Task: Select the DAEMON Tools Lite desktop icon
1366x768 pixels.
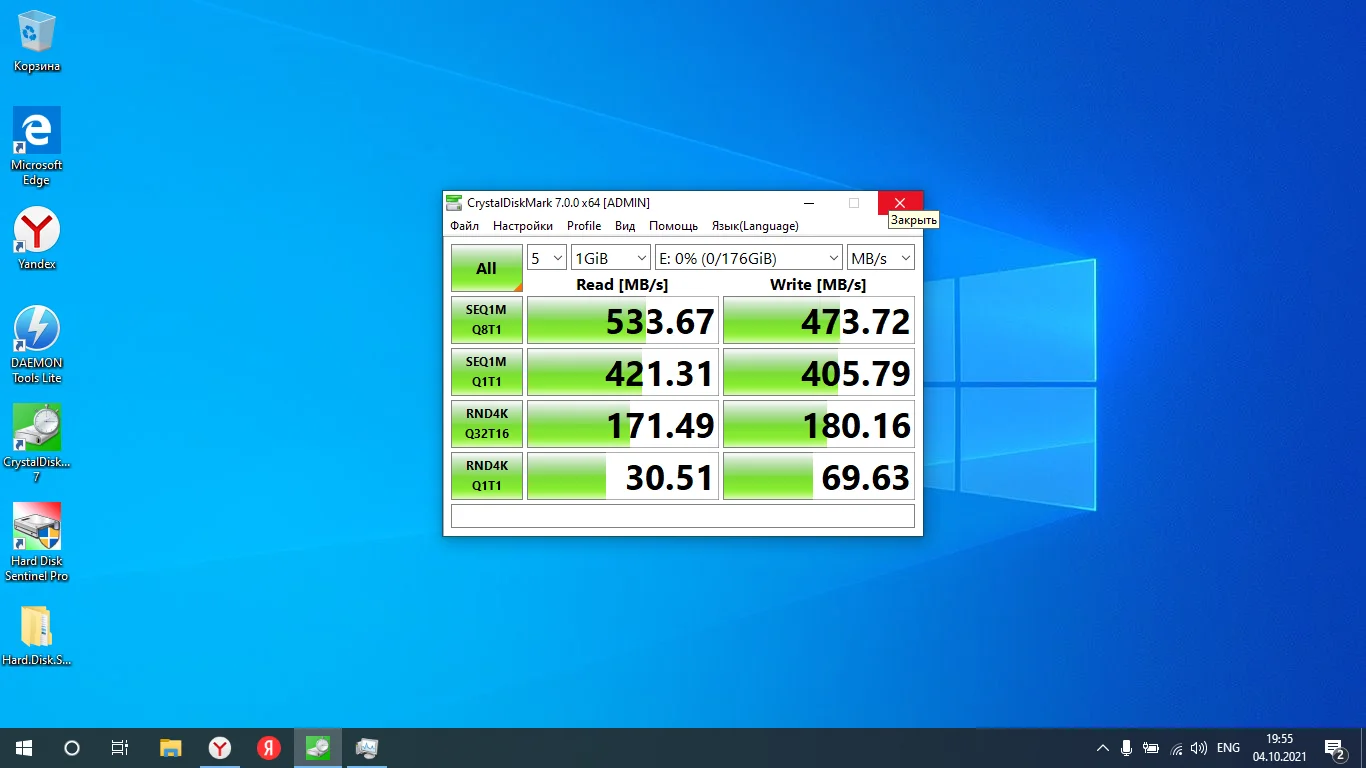Action: [x=37, y=344]
